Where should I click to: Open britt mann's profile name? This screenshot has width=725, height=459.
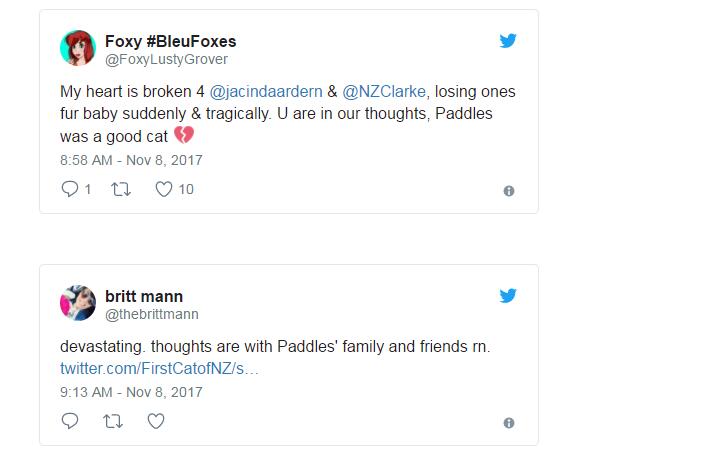coord(144,296)
